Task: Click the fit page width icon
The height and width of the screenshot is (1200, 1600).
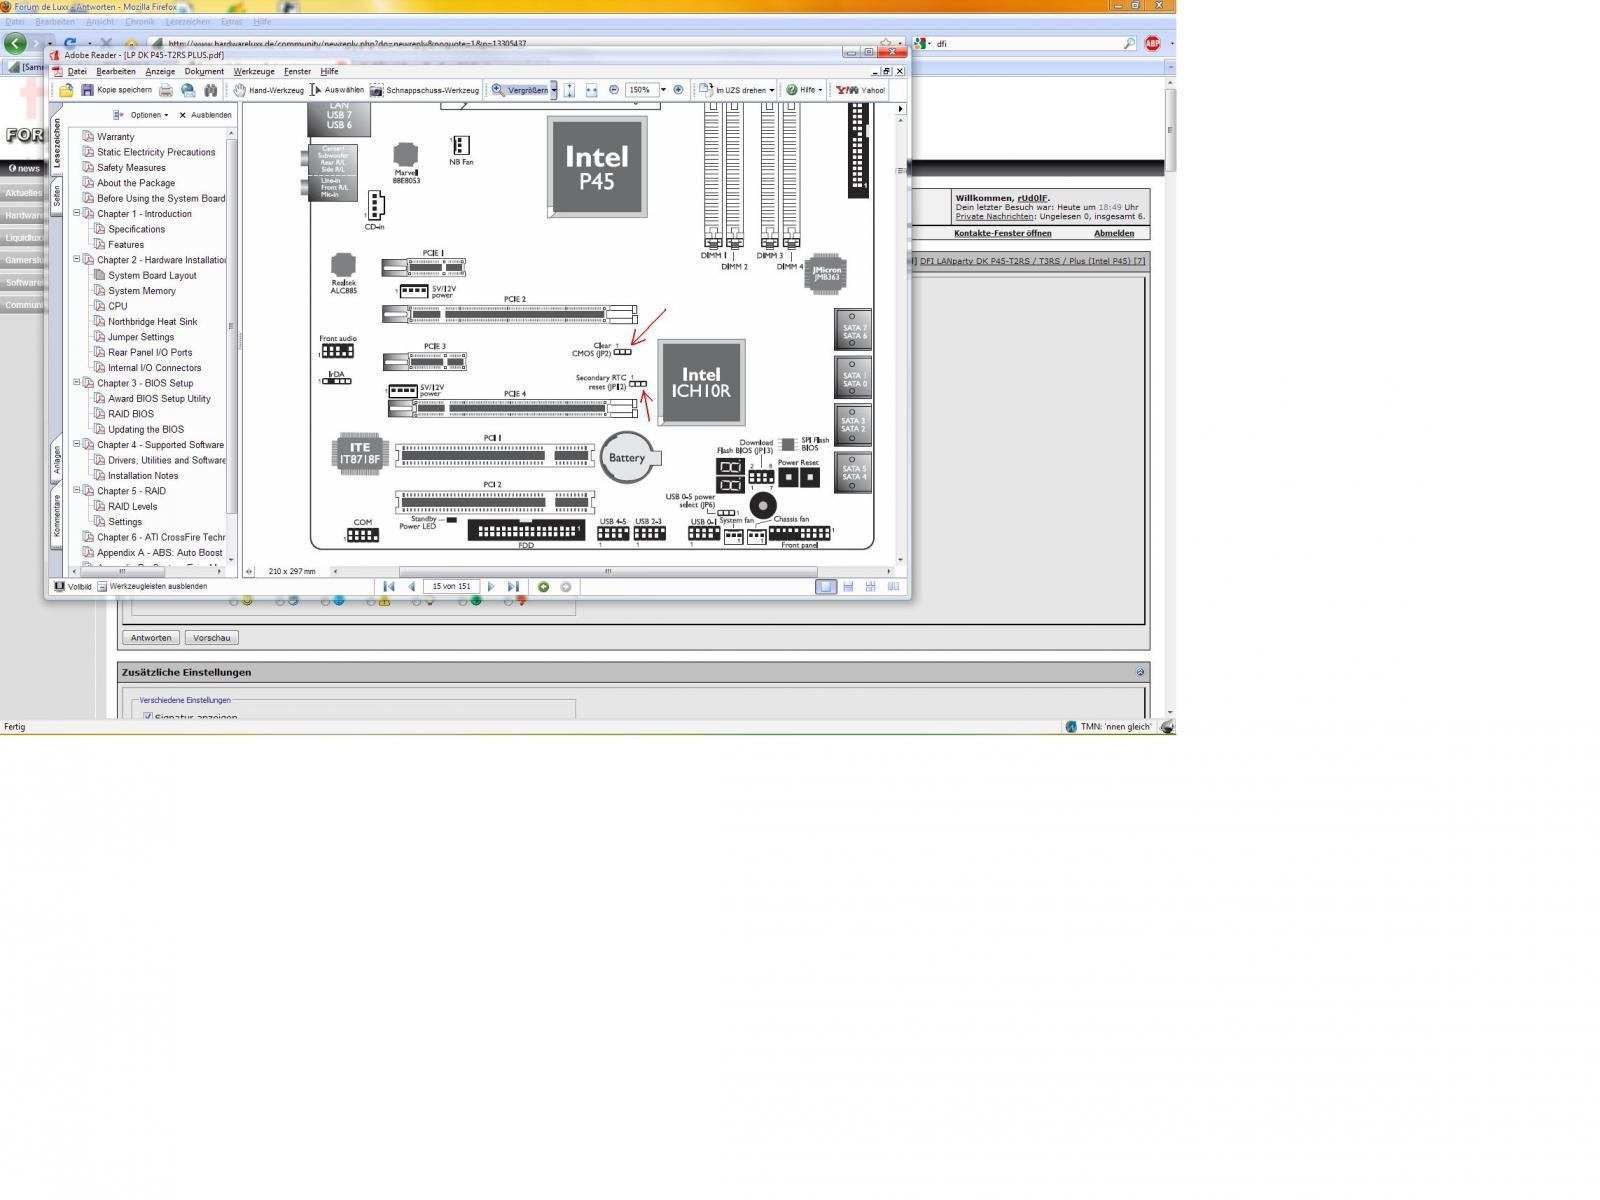Action: [x=591, y=90]
